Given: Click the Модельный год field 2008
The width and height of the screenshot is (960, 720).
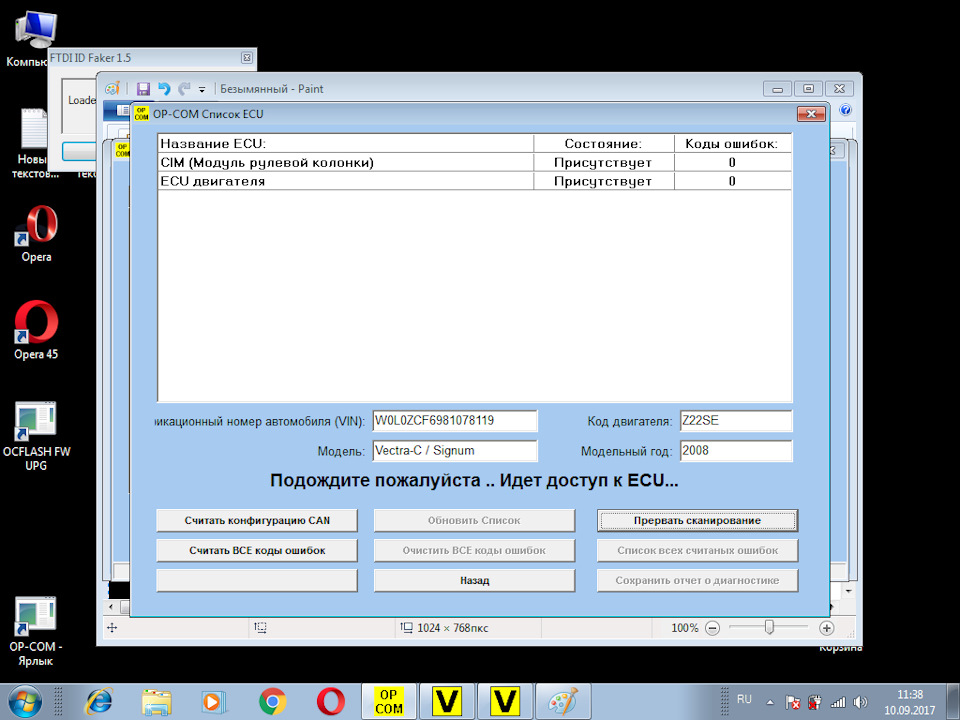Looking at the screenshot, I should [736, 451].
